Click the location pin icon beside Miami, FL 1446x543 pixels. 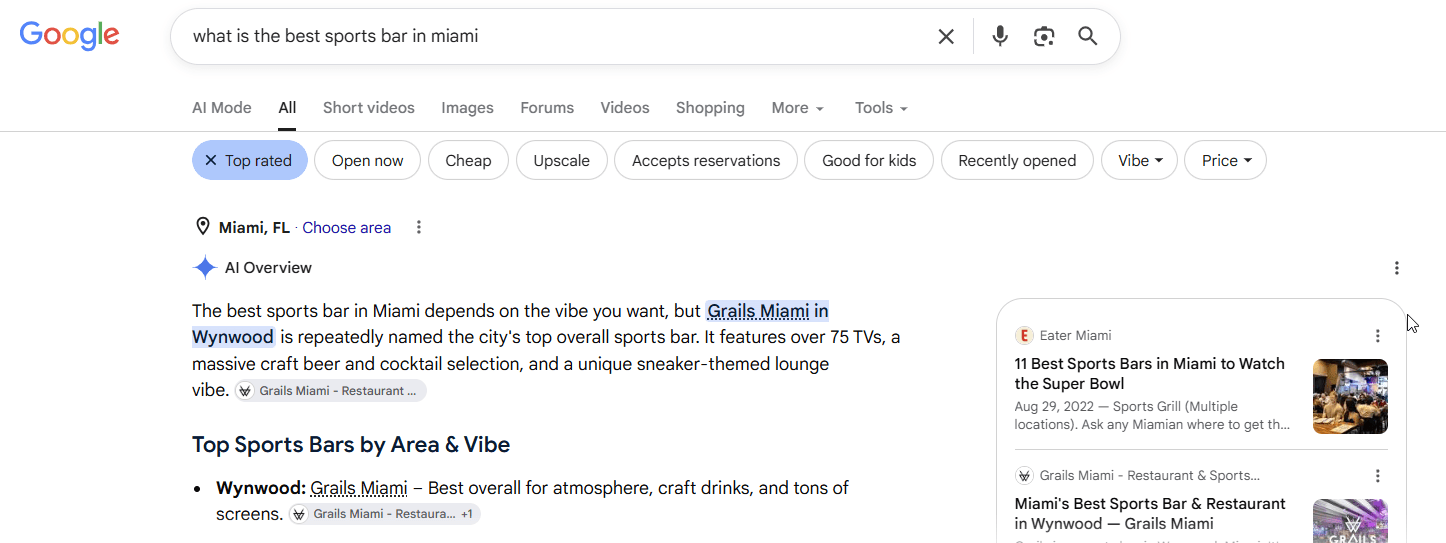pyautogui.click(x=203, y=227)
